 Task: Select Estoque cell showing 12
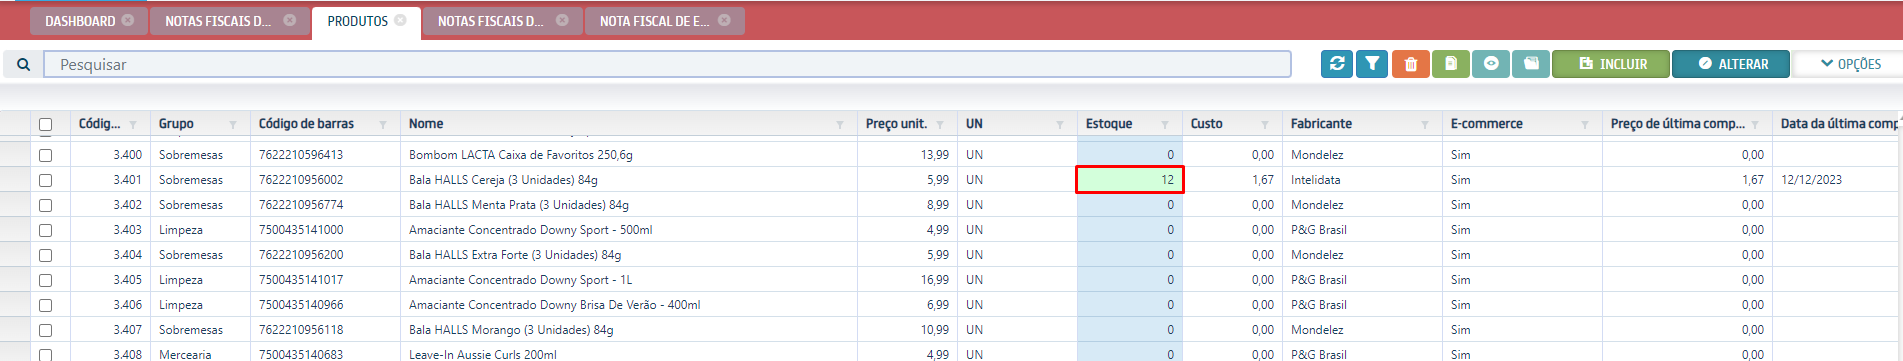coord(1130,180)
